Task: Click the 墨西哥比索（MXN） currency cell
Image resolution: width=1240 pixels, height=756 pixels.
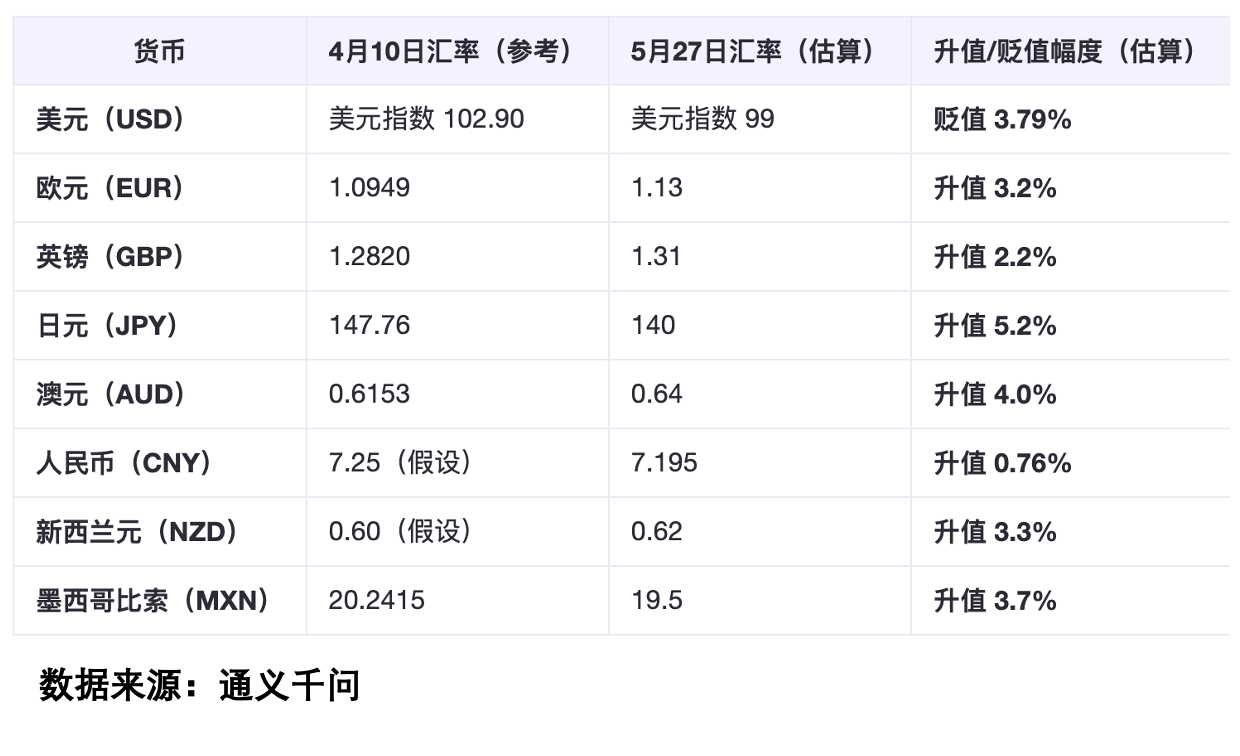Action: (x=154, y=600)
